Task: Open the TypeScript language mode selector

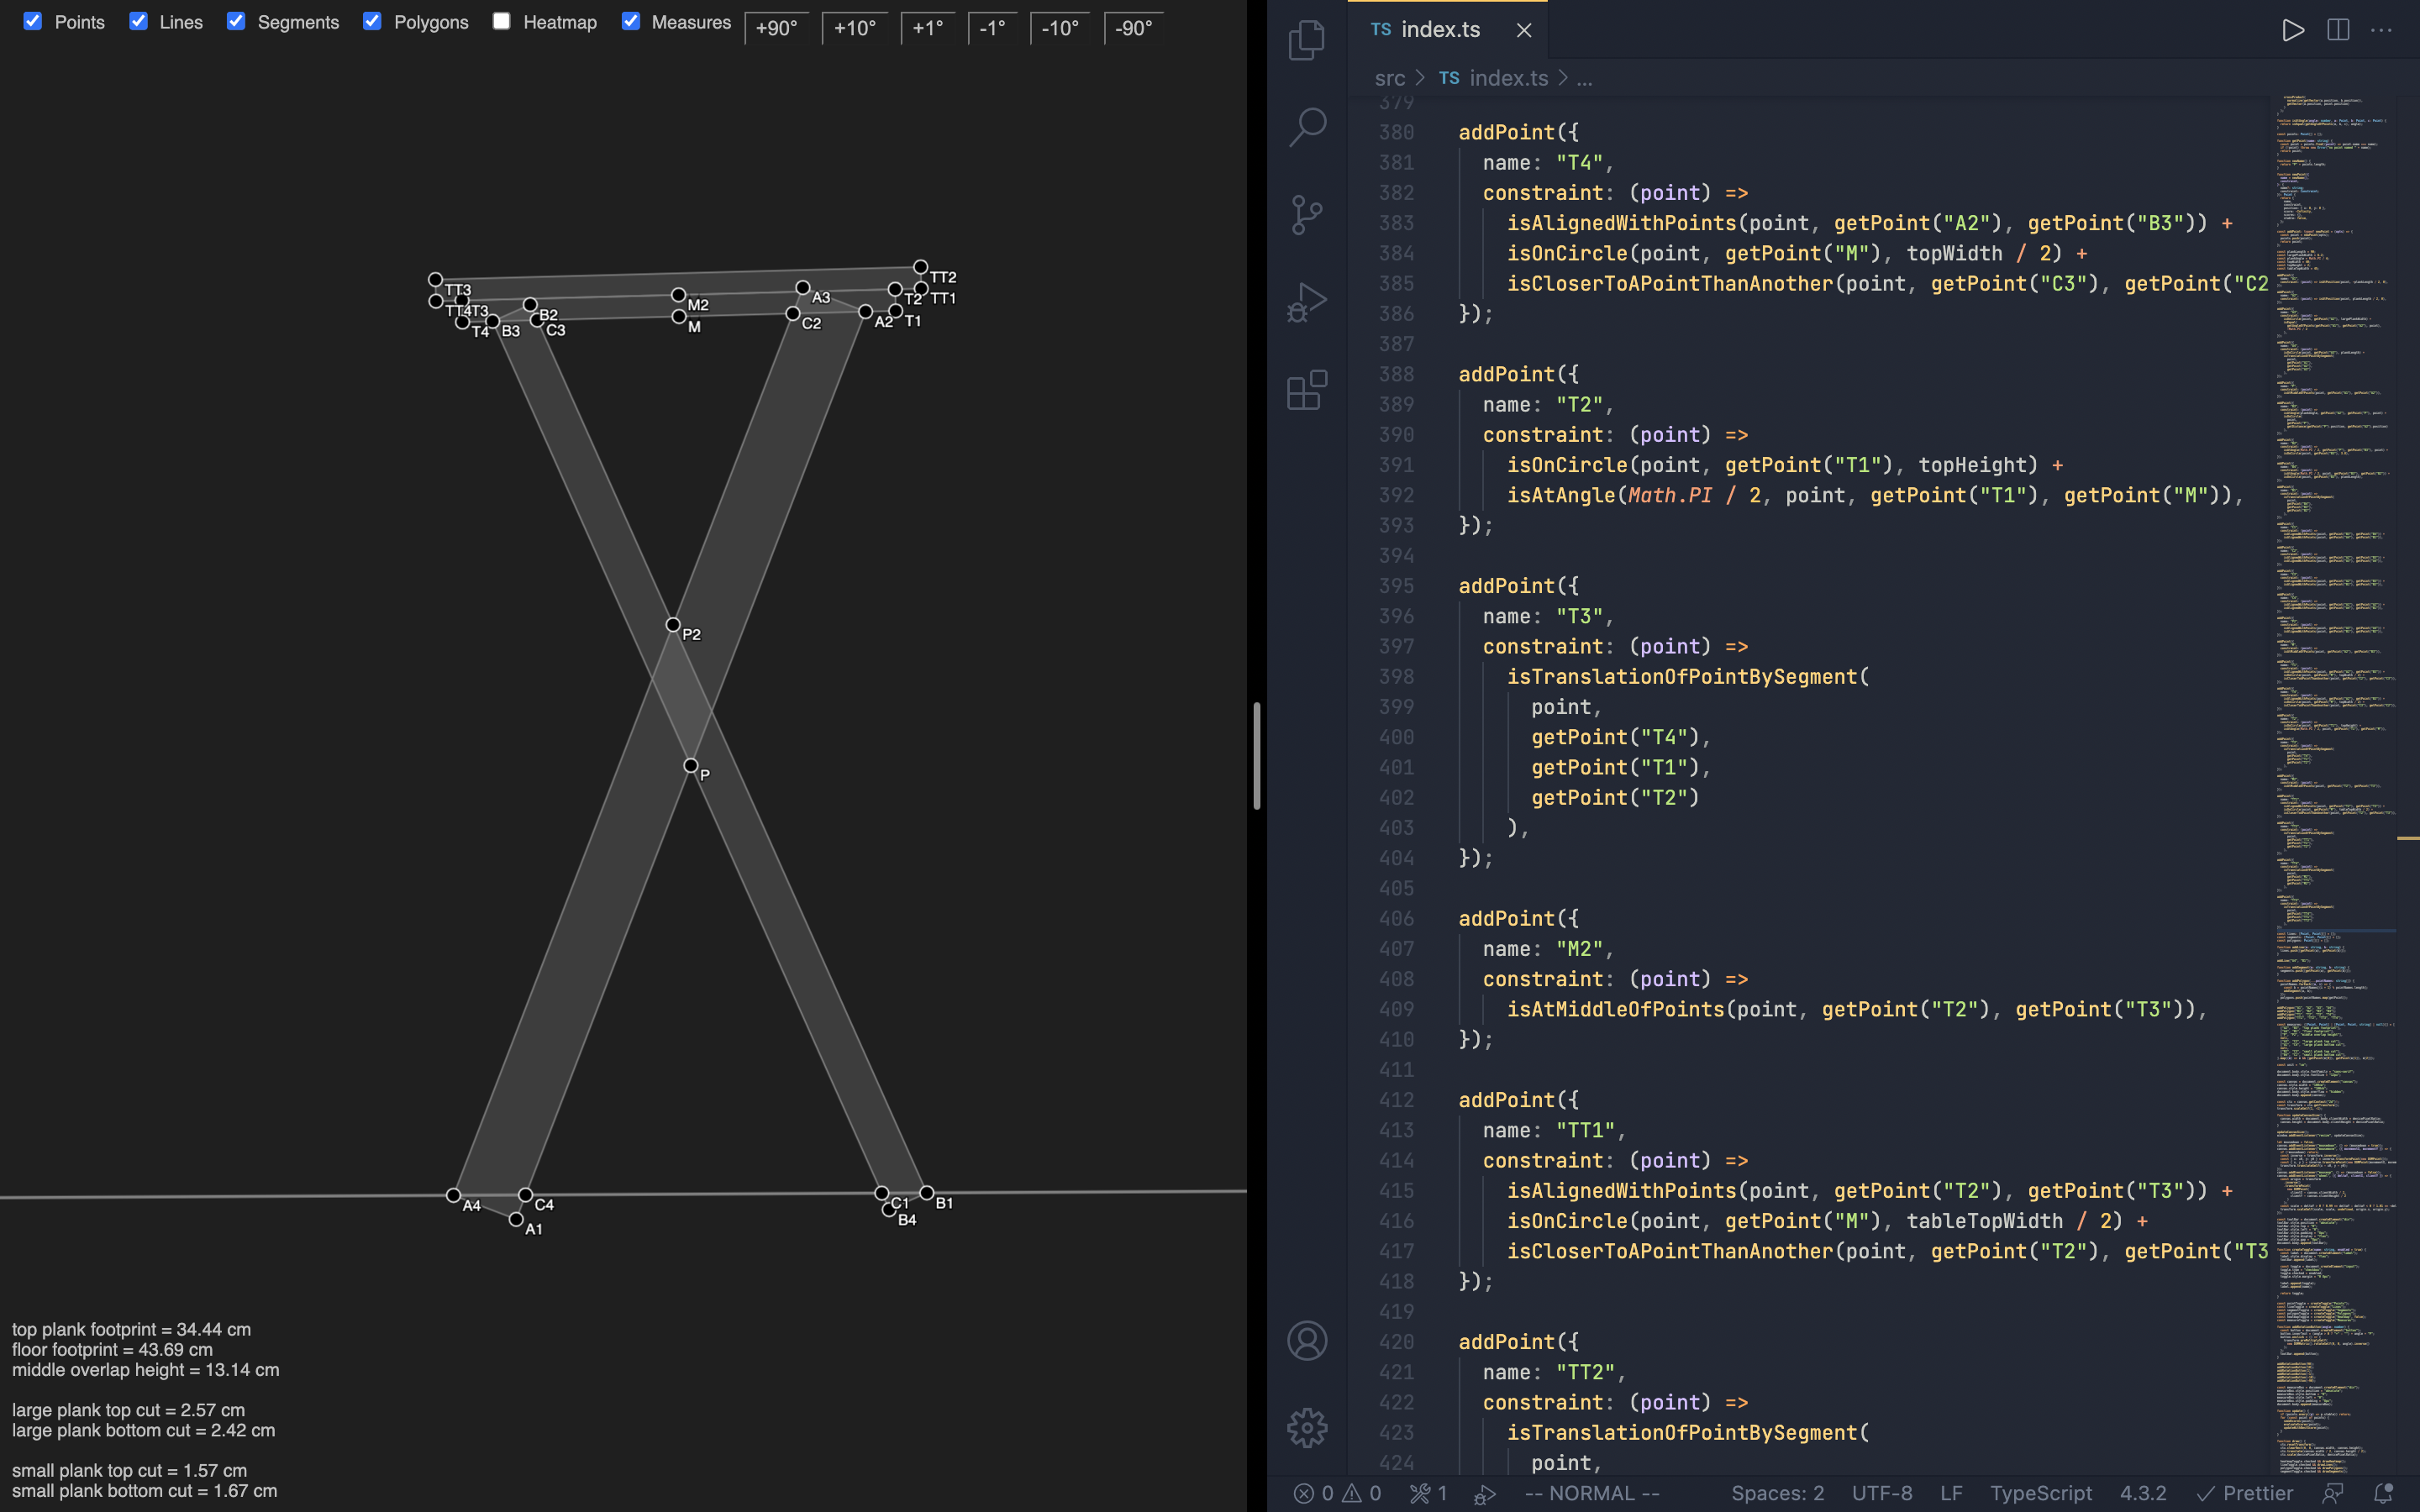Action: tap(2040, 1493)
